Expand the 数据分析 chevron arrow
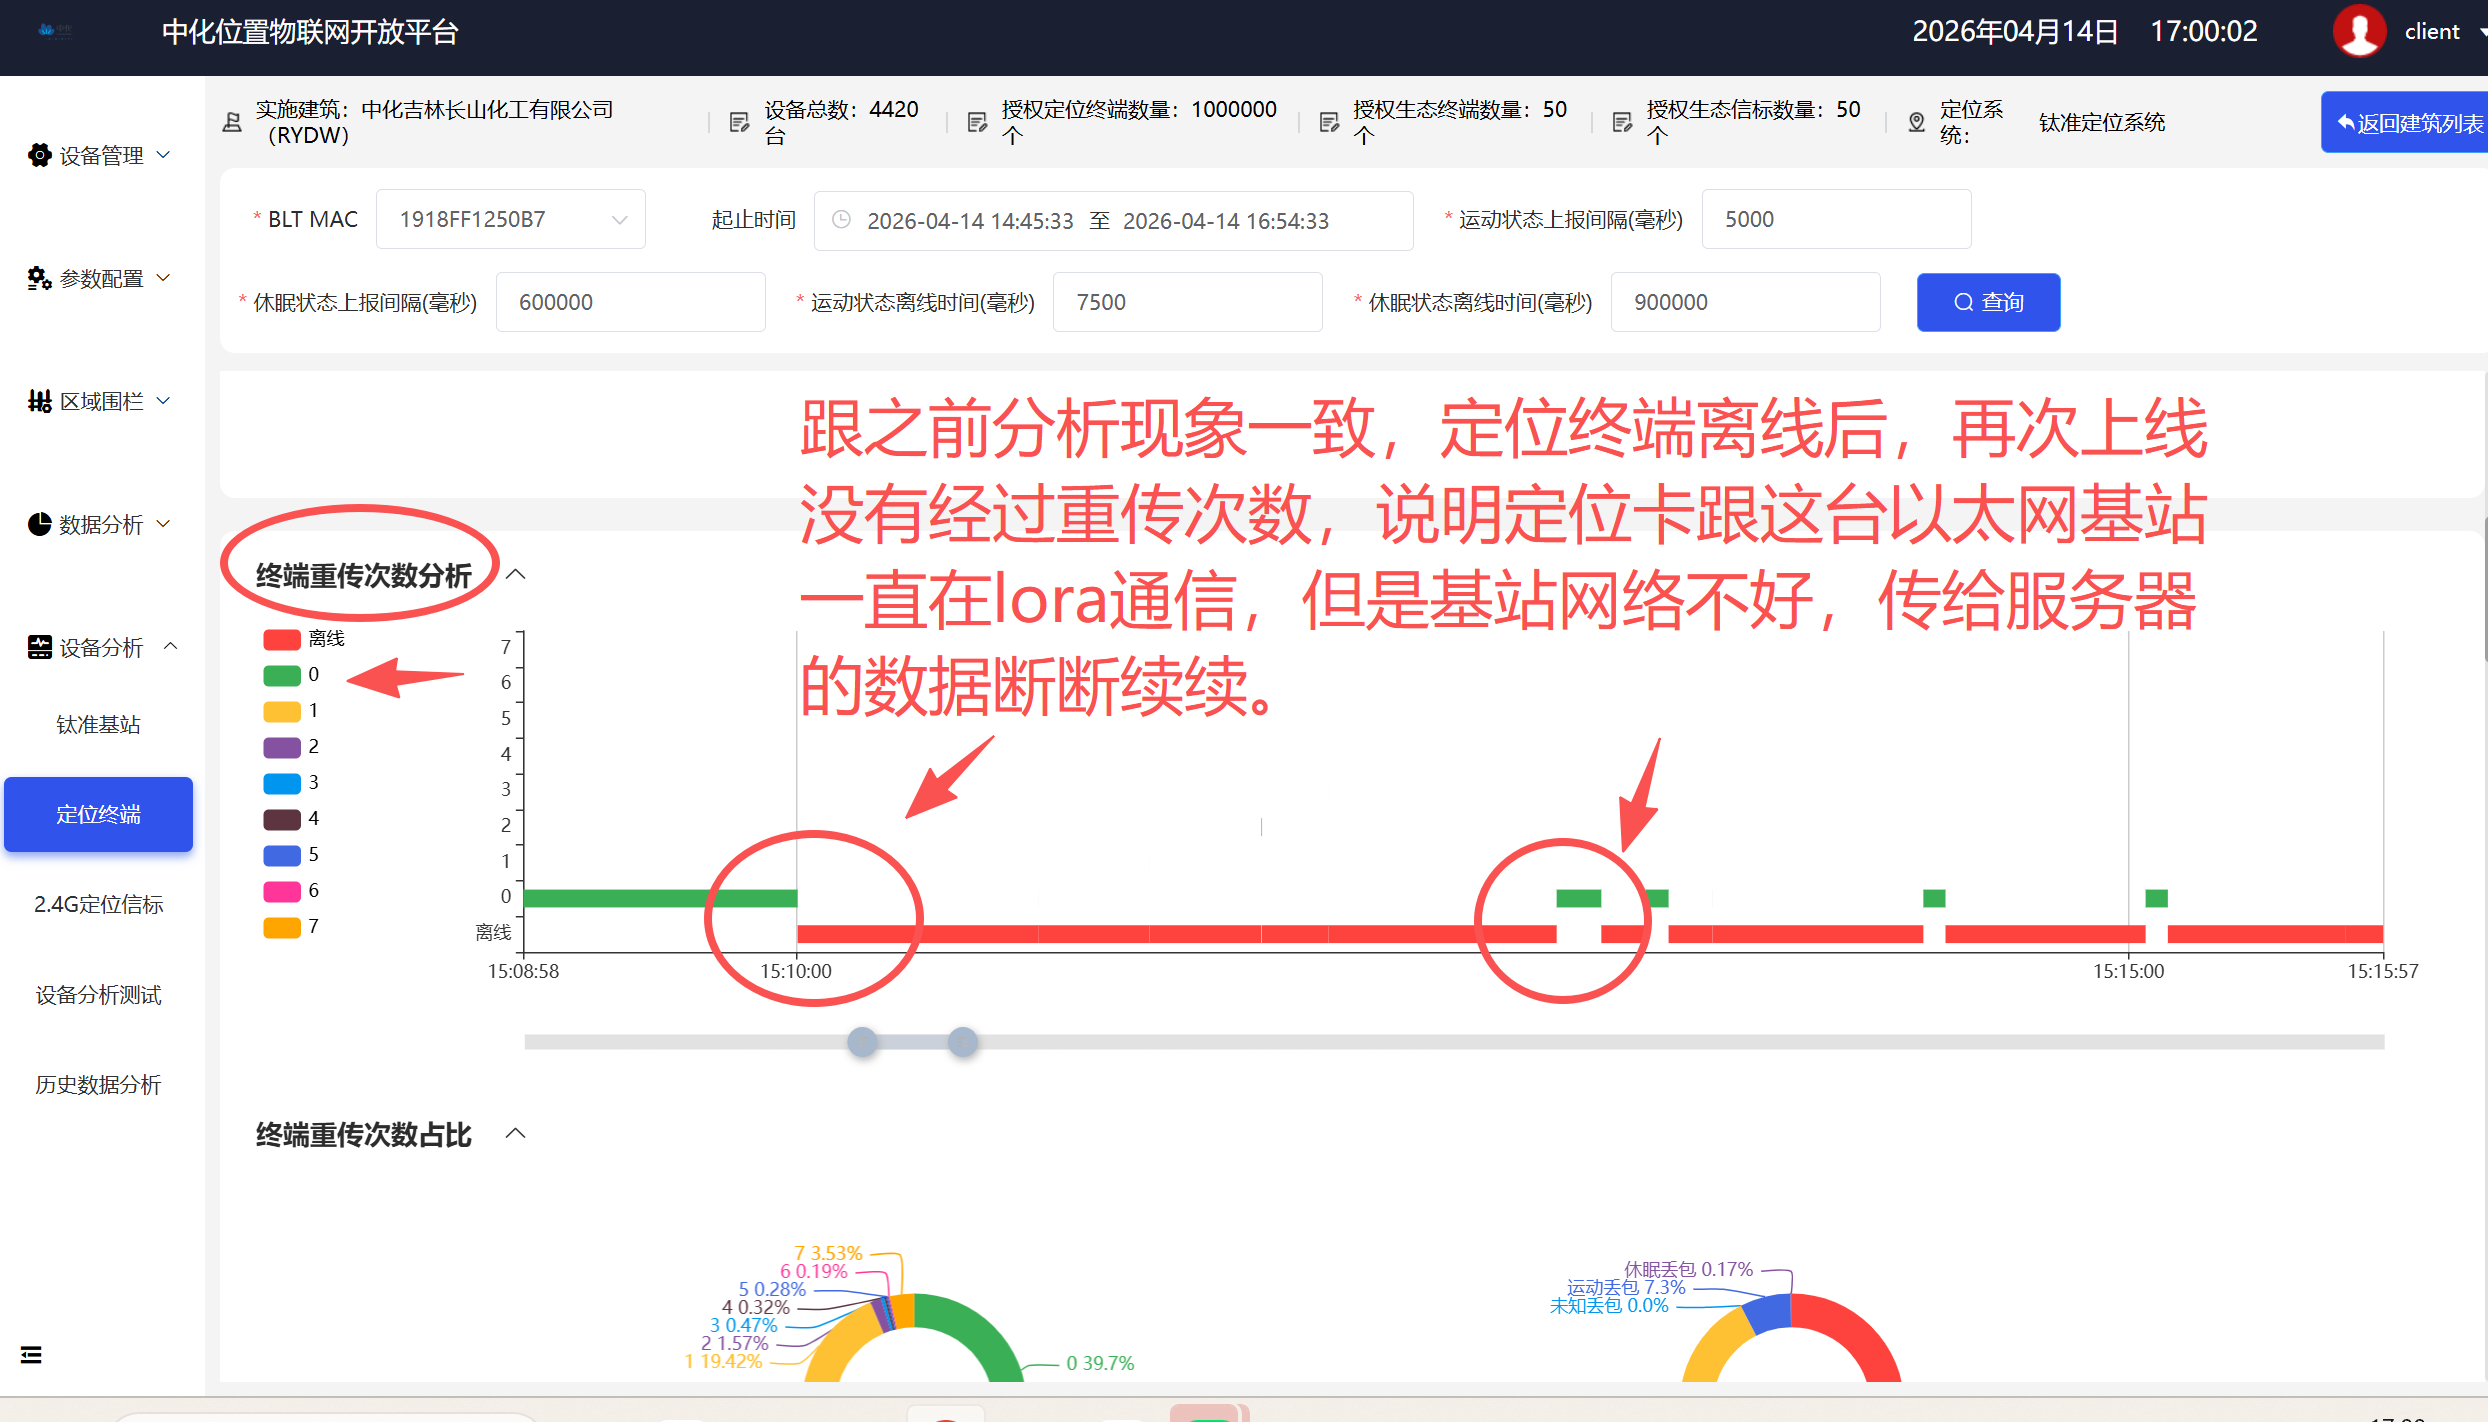Image resolution: width=2488 pixels, height=1422 pixels. click(164, 523)
